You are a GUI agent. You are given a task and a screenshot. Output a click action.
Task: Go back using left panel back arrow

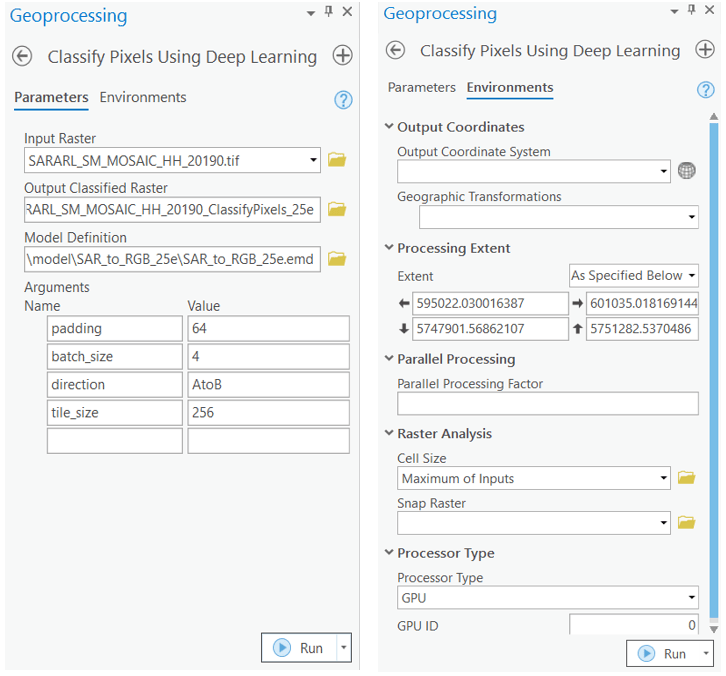[22, 57]
